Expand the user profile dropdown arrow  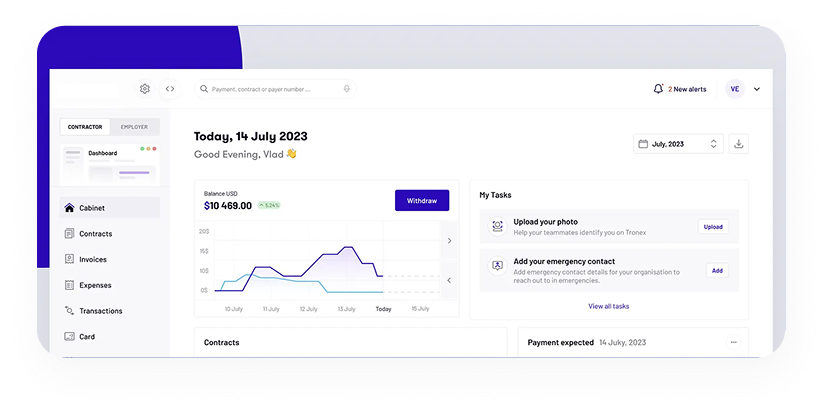(757, 89)
